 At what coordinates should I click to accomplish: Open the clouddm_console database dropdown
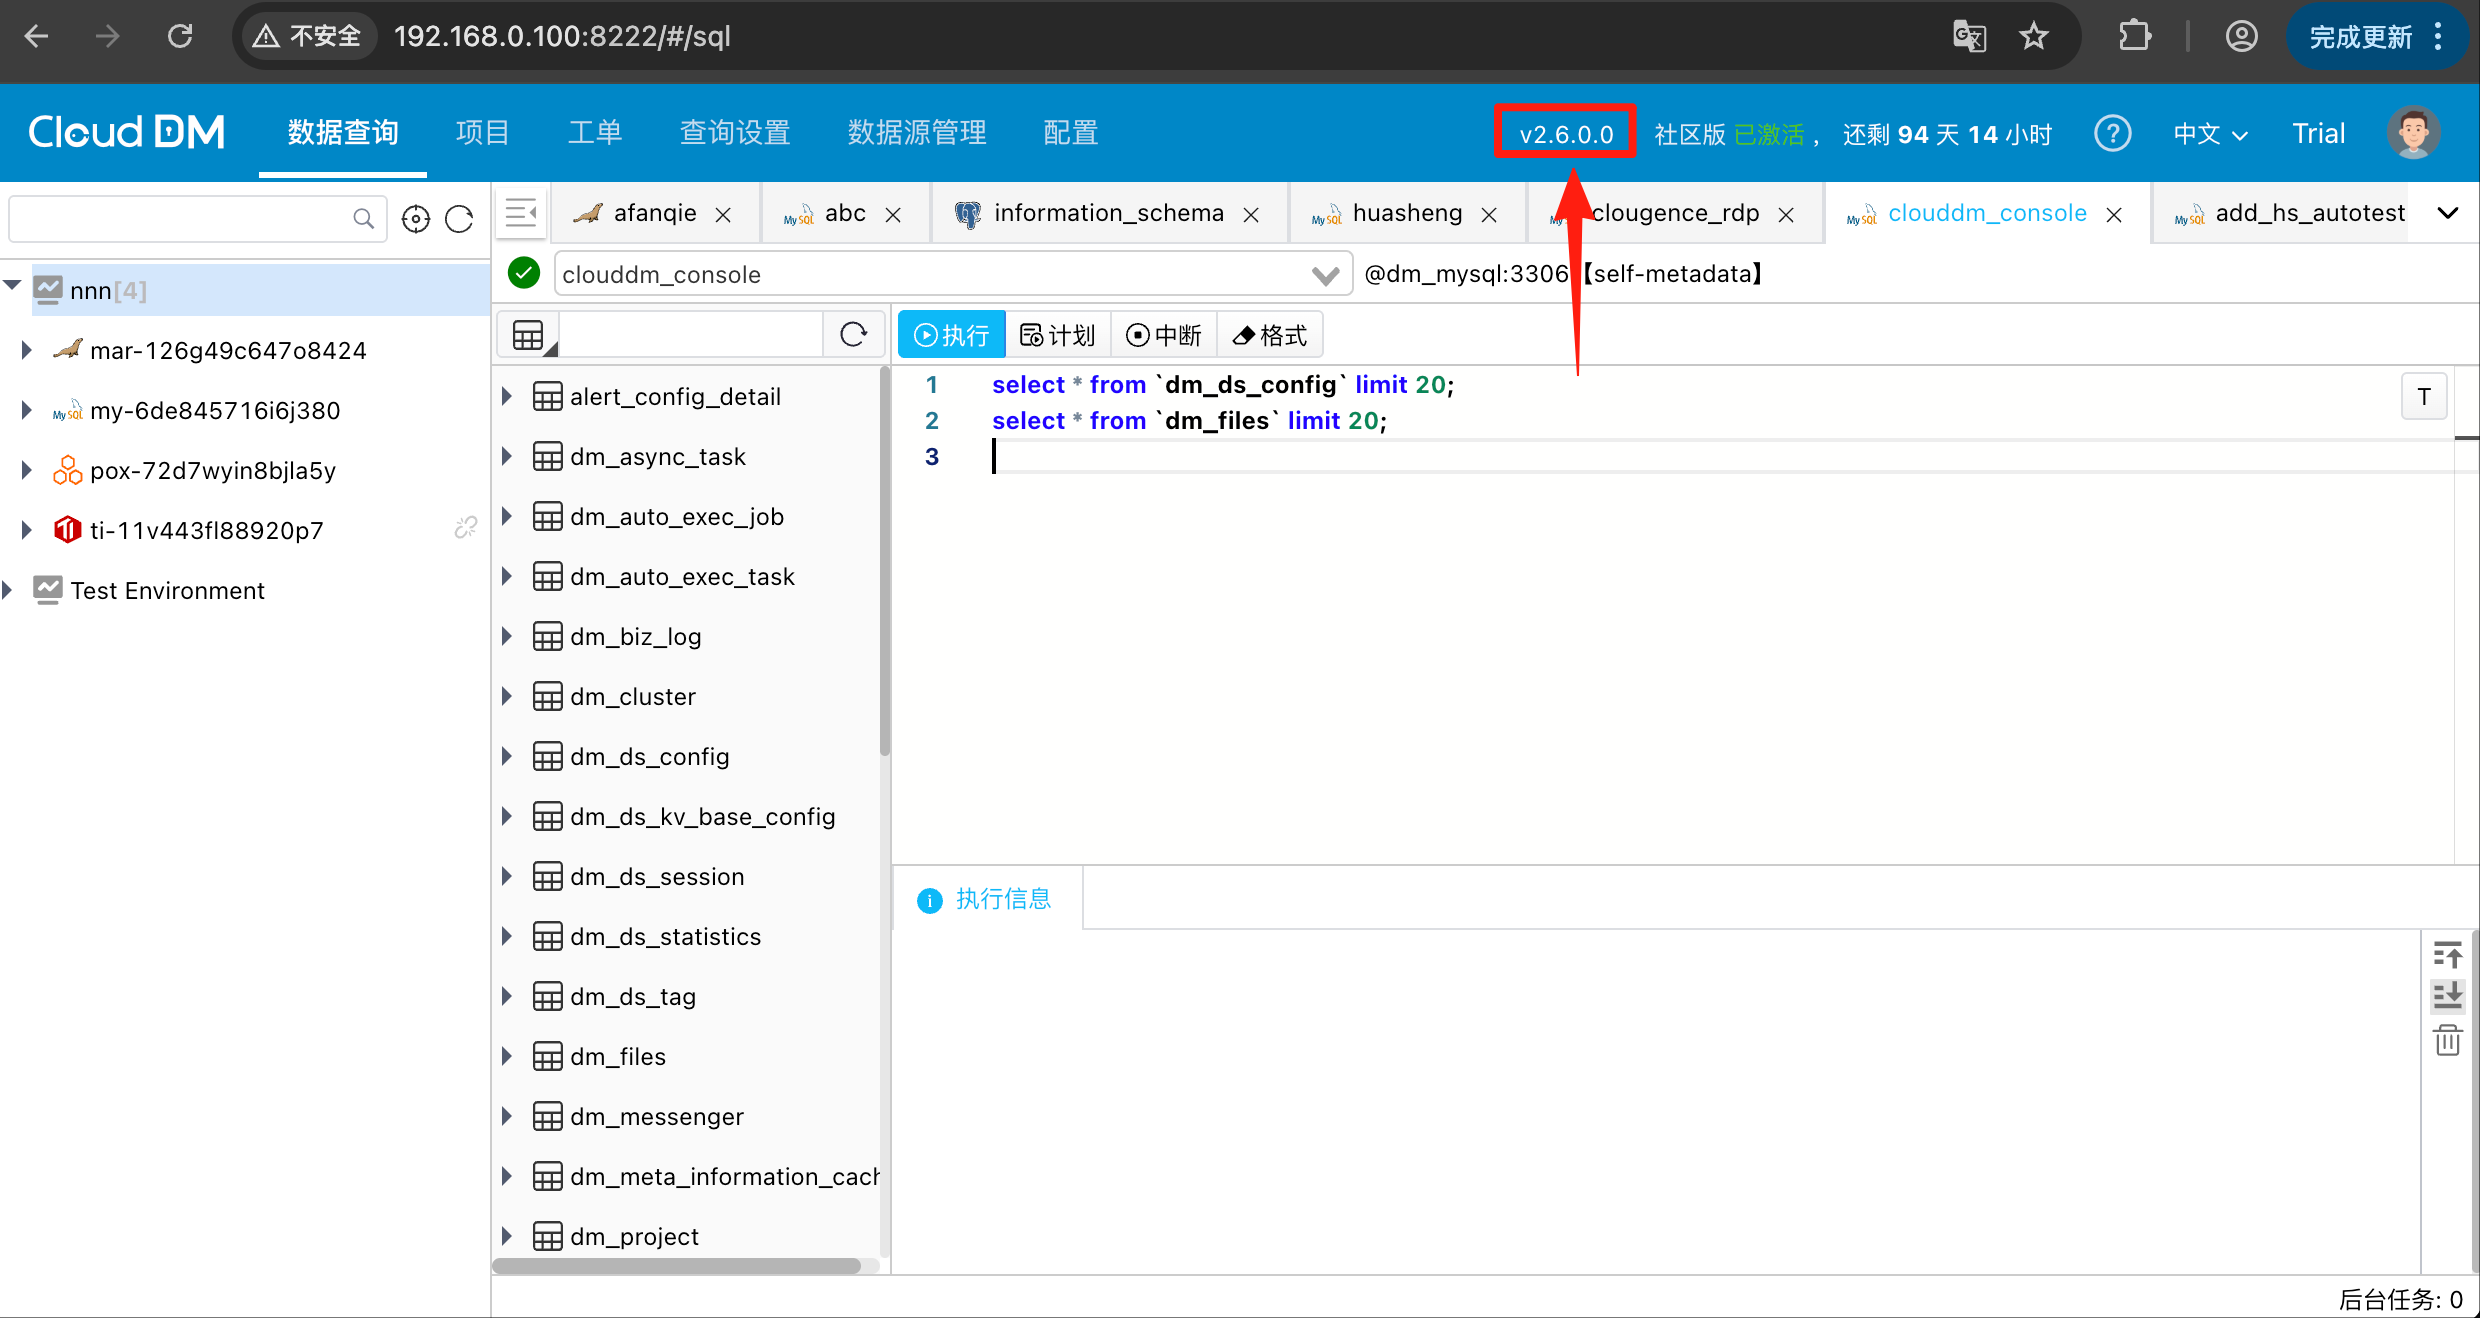coord(1325,275)
